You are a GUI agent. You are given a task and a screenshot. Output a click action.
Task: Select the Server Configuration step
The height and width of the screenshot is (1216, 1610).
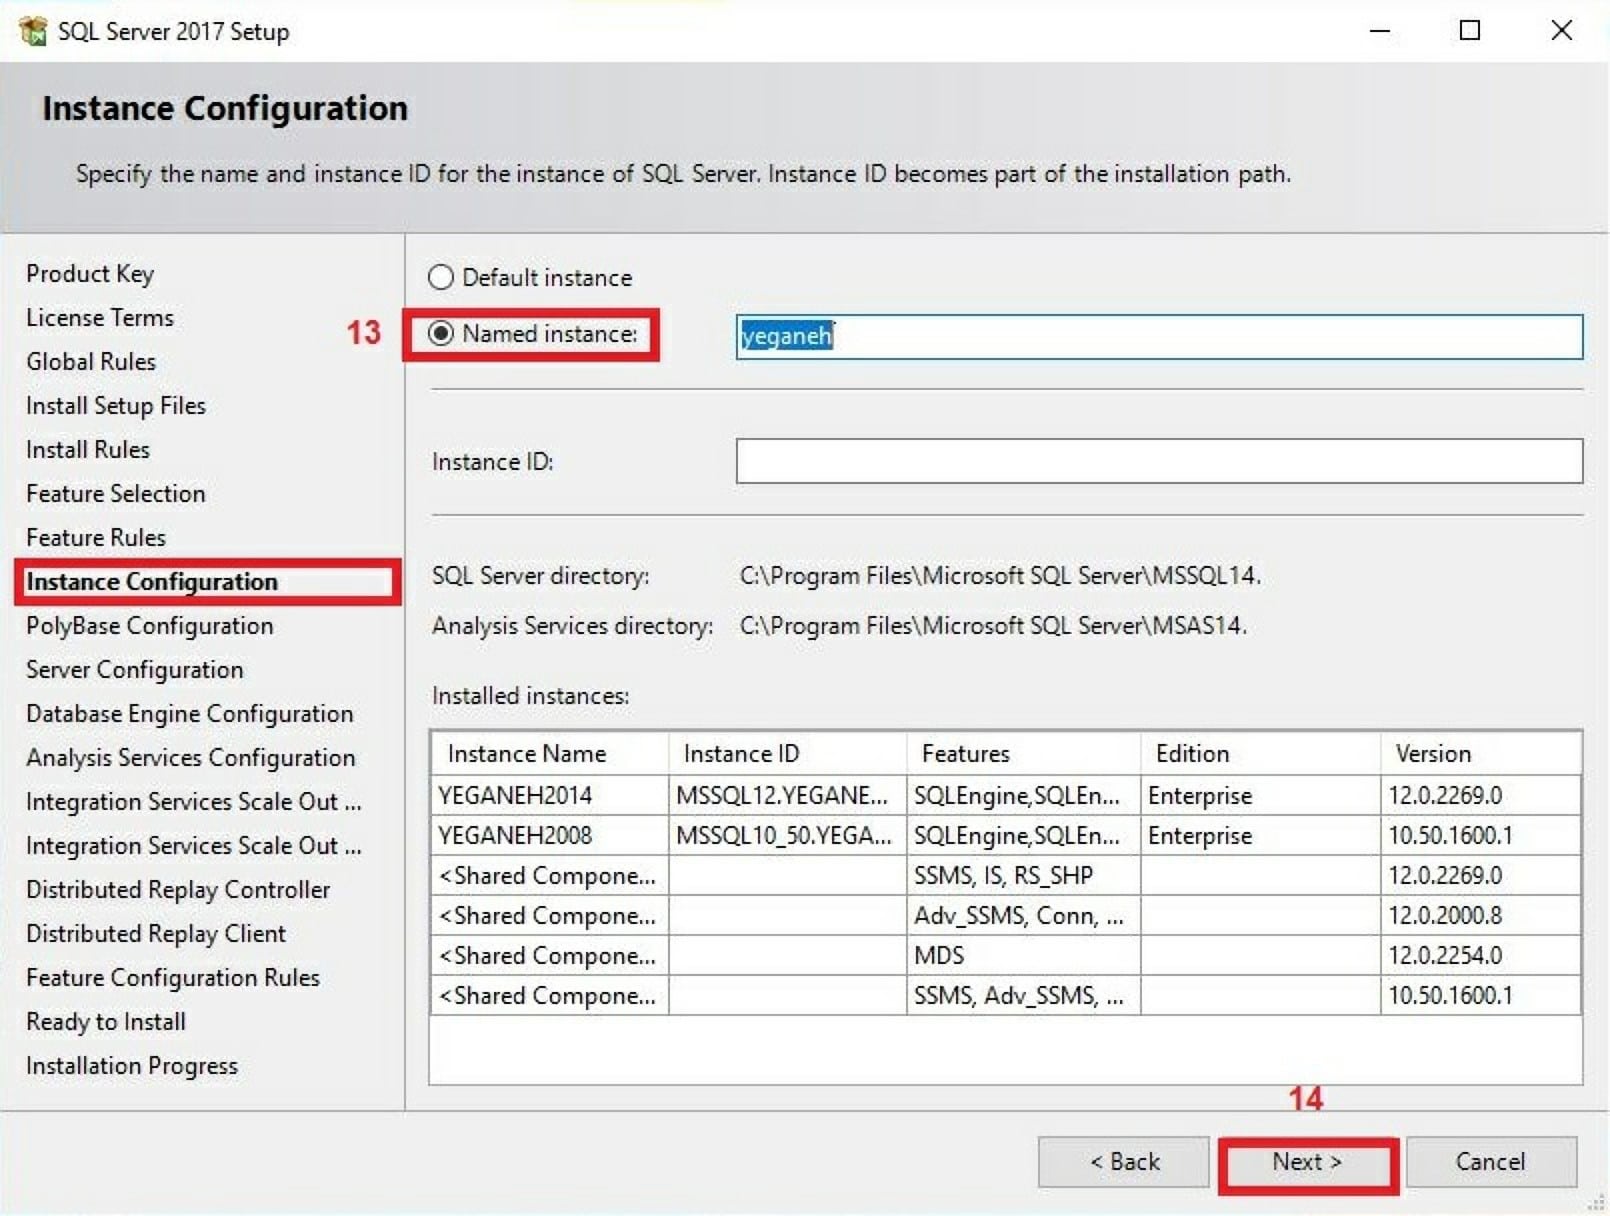134,669
